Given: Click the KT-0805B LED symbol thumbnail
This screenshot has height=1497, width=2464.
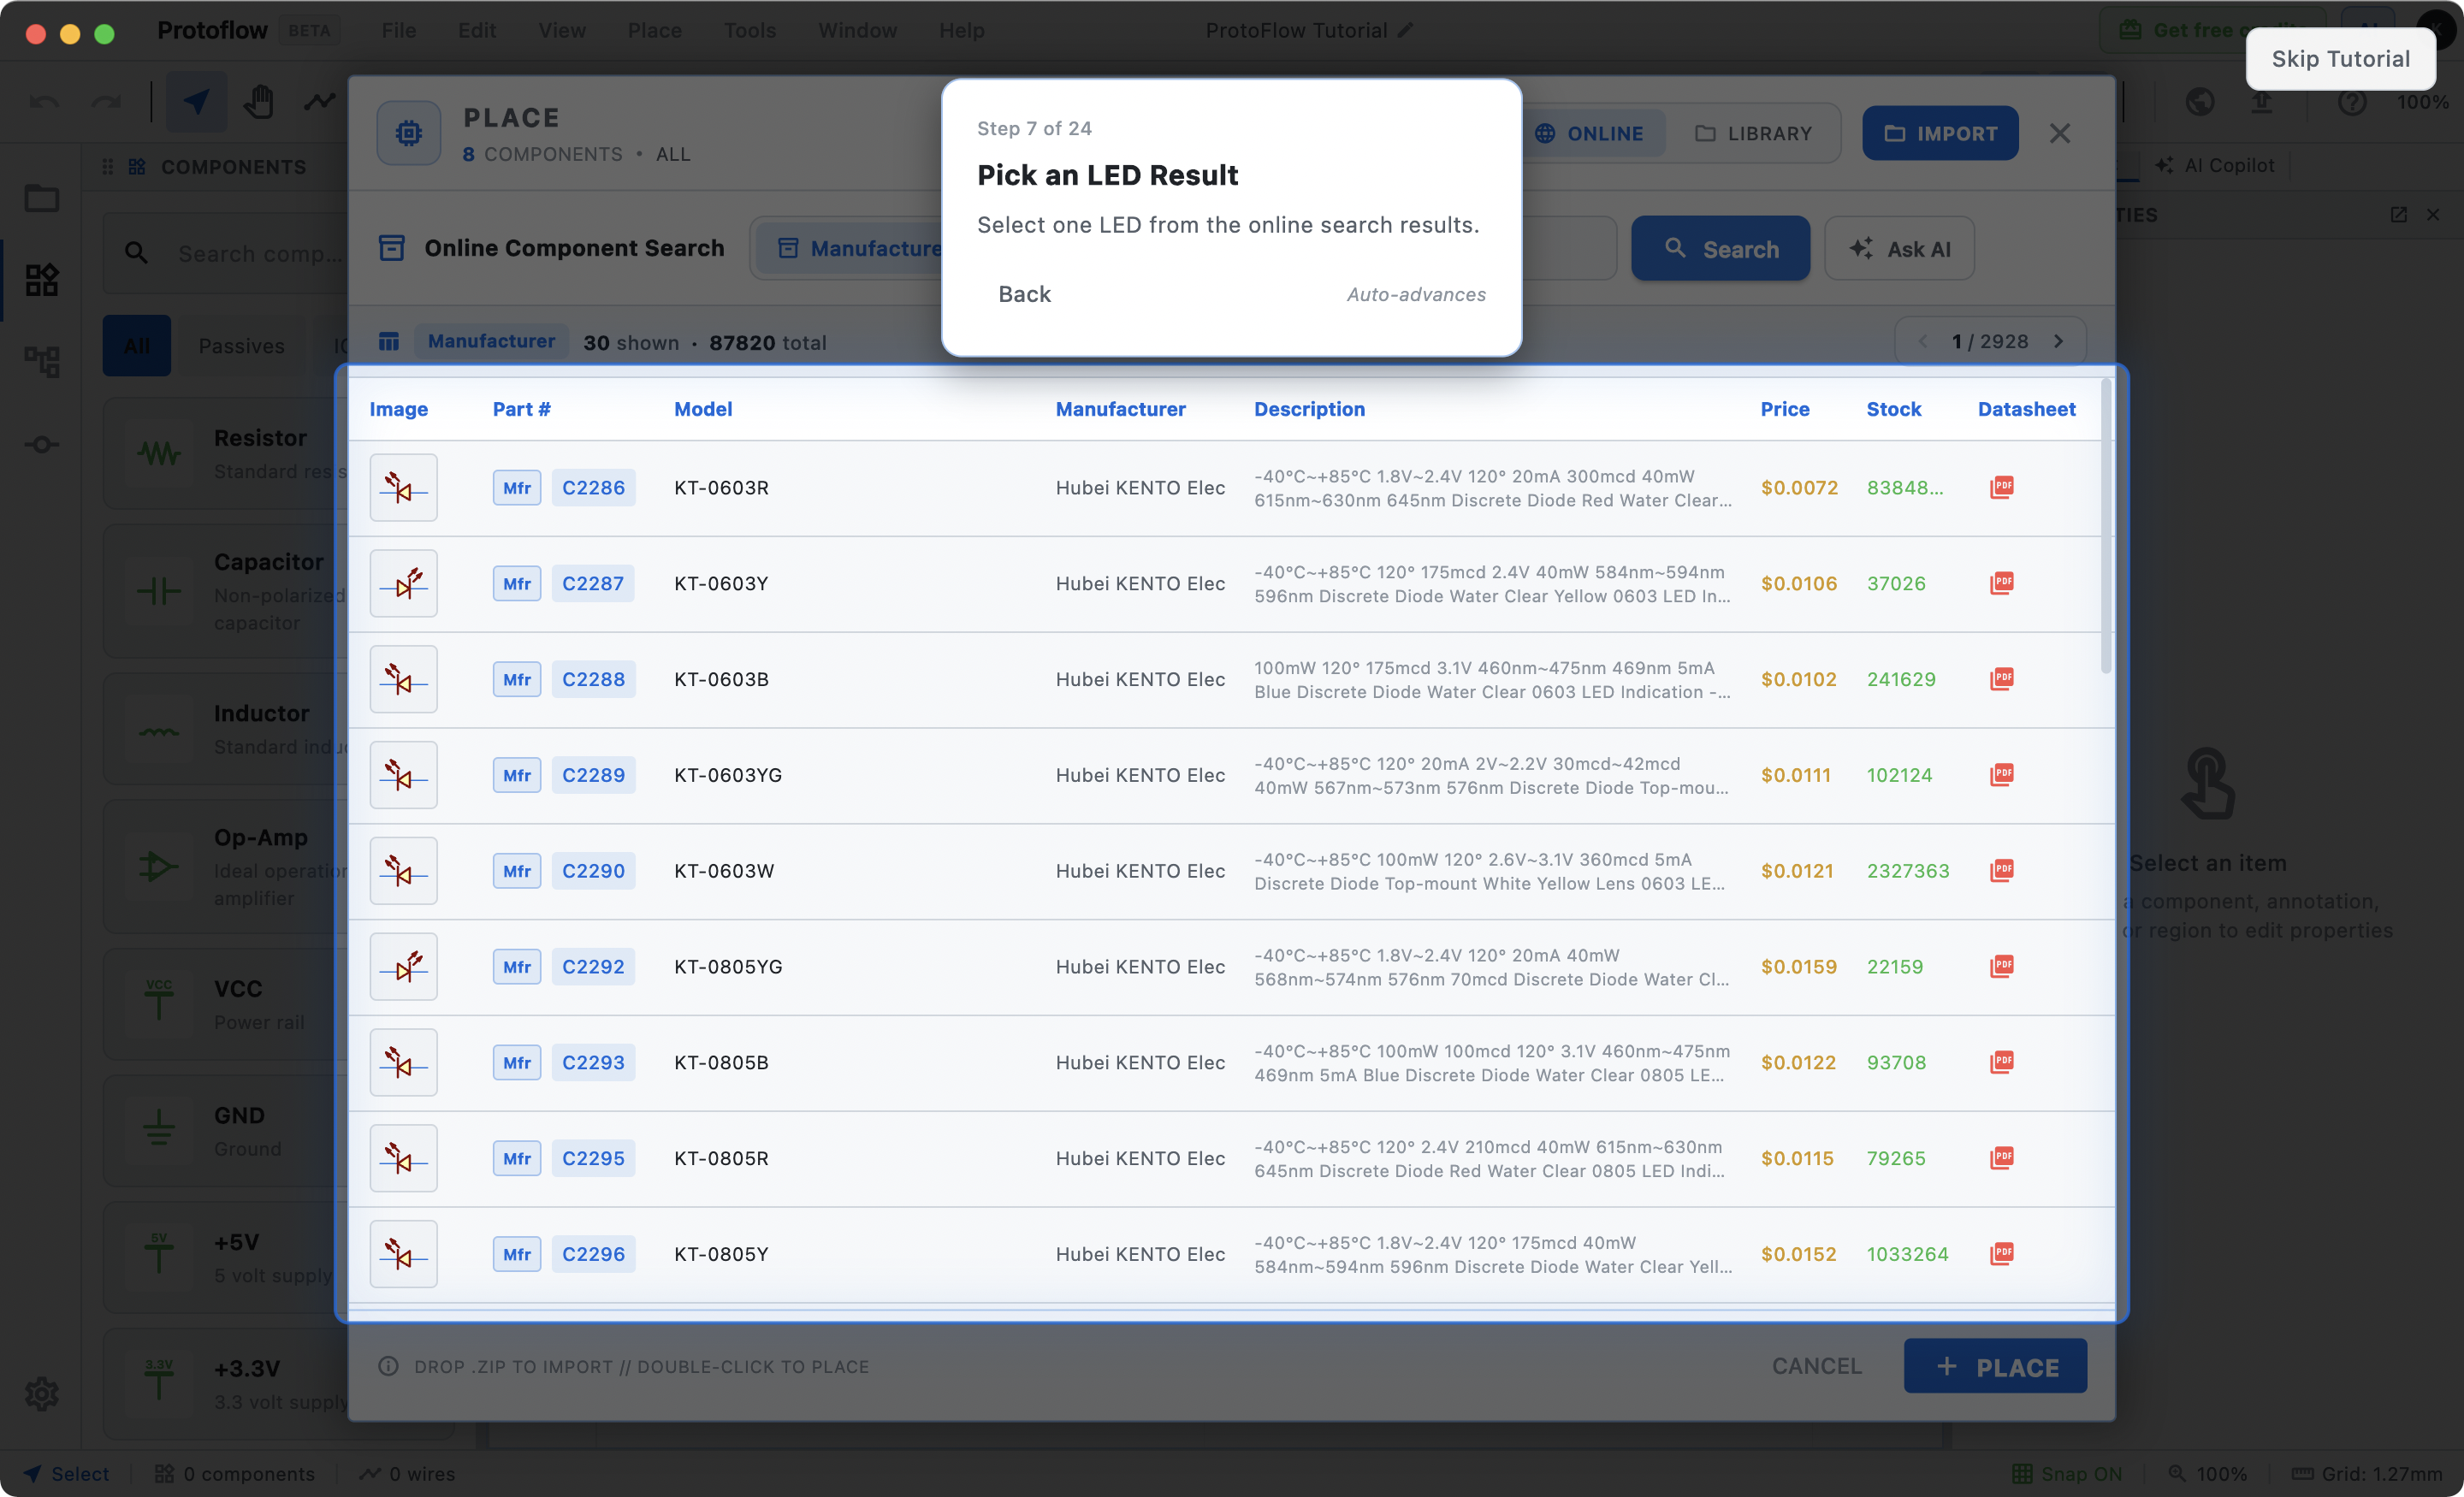Looking at the screenshot, I should [403, 1063].
